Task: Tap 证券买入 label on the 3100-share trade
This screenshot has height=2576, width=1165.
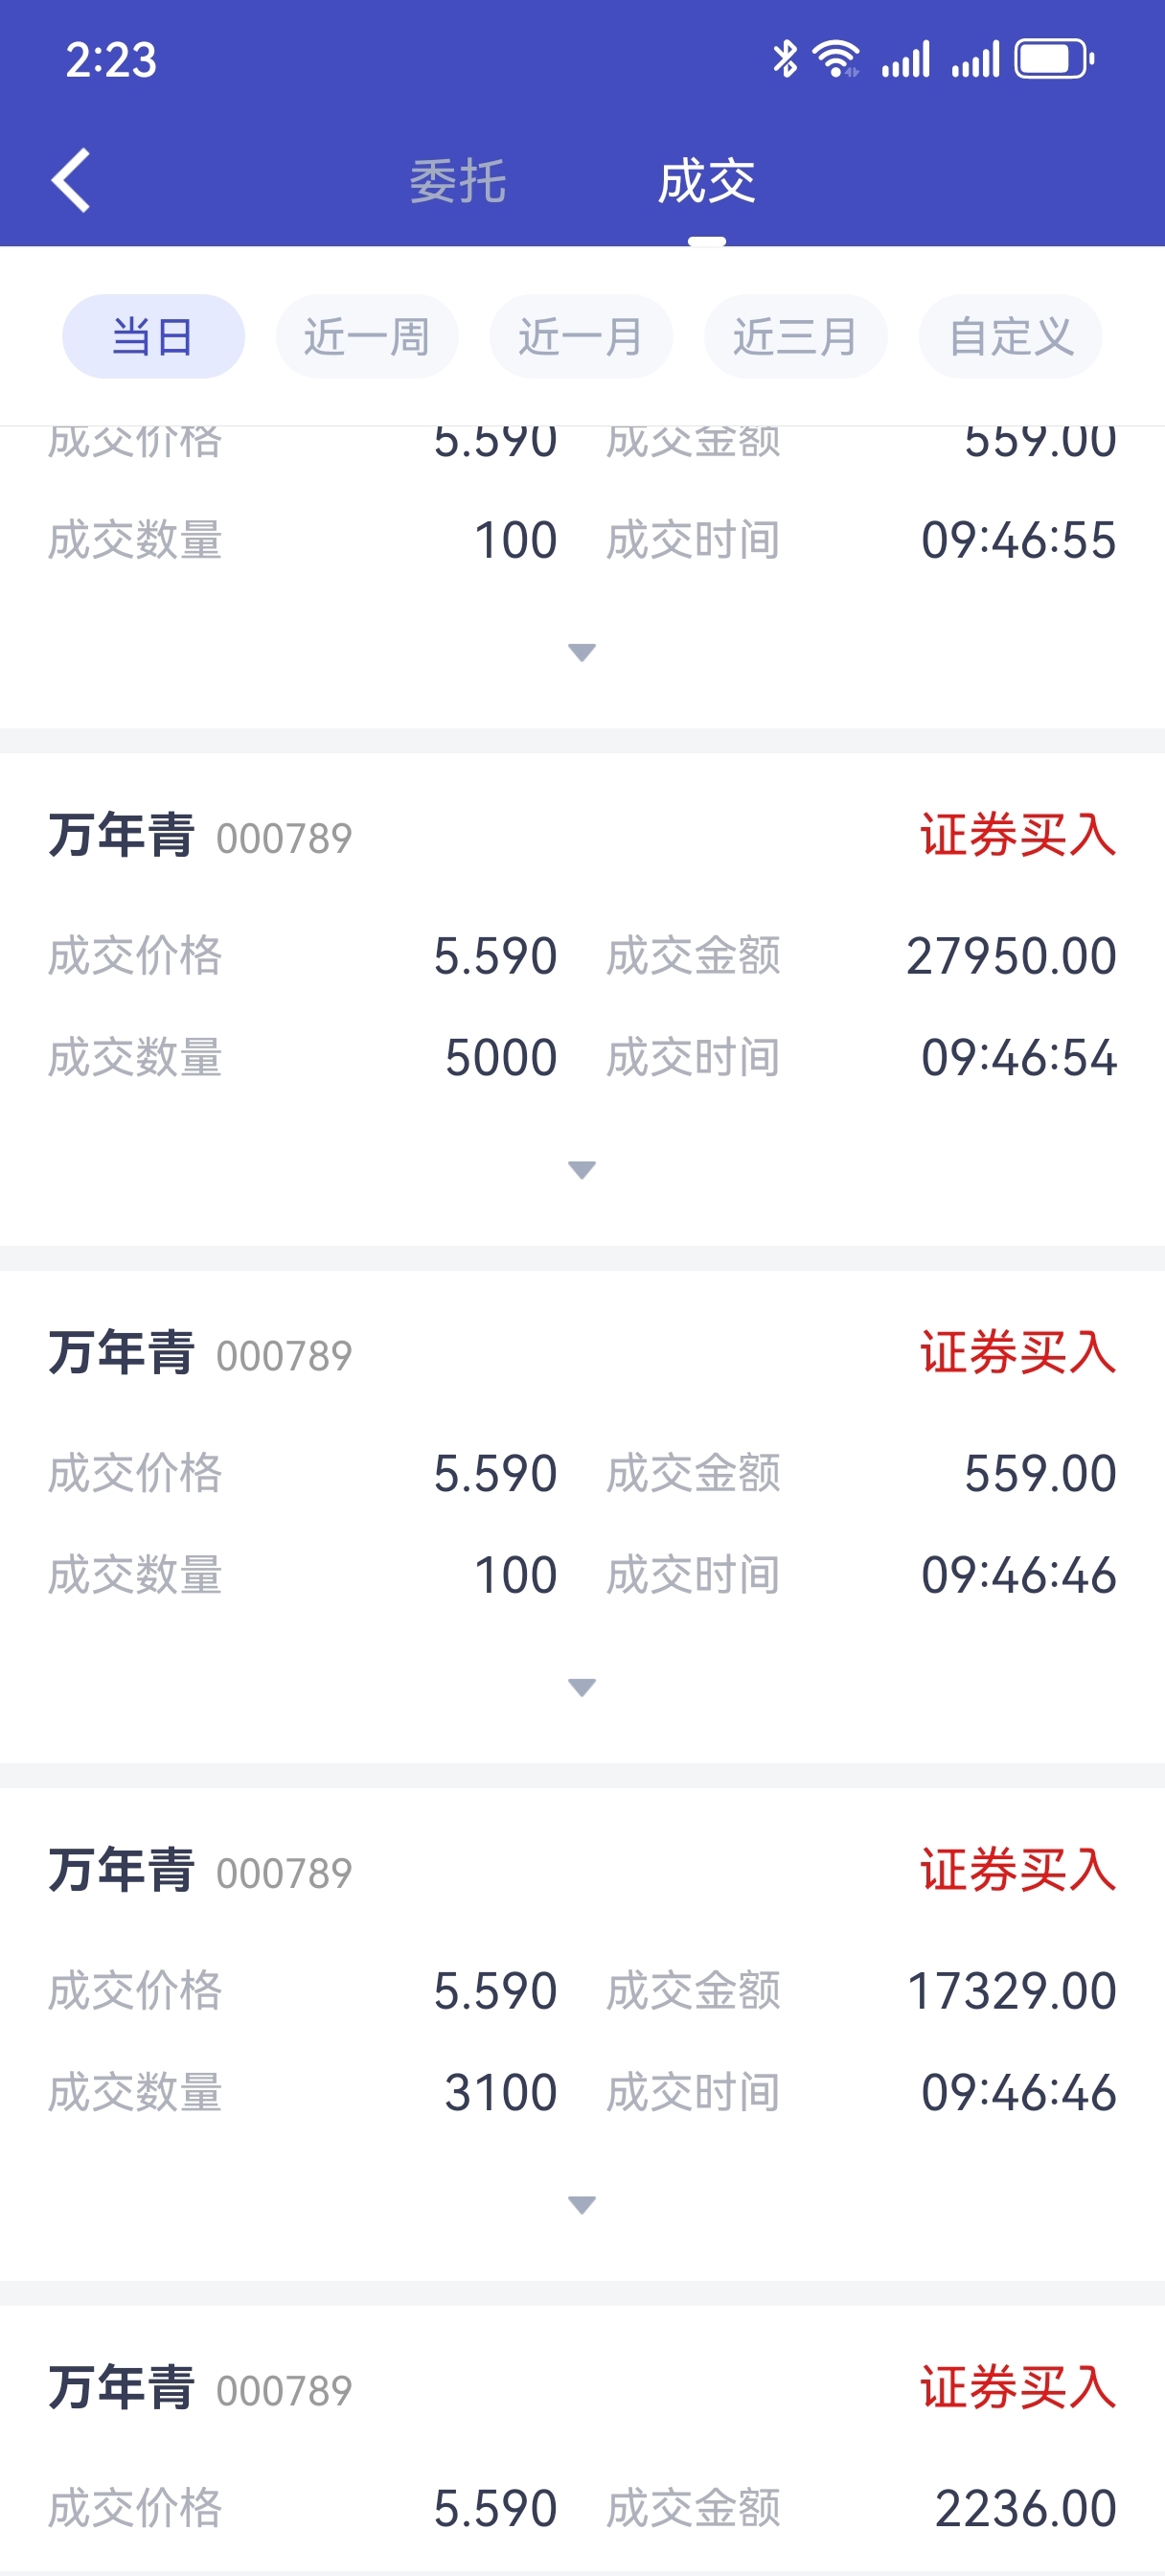Action: point(1018,1870)
